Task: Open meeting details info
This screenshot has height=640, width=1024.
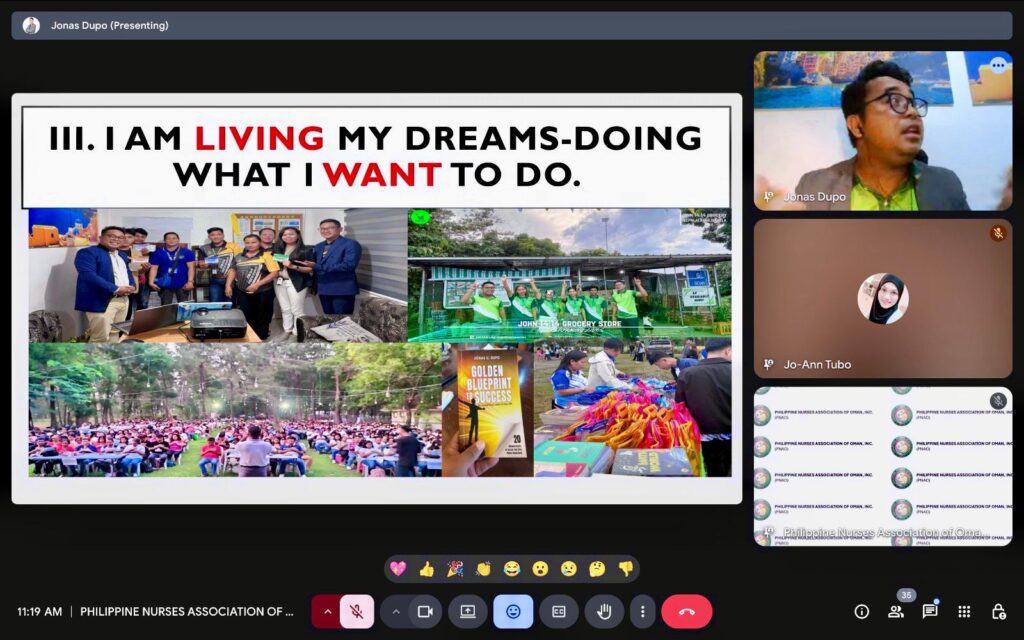Action: pyautogui.click(x=861, y=611)
